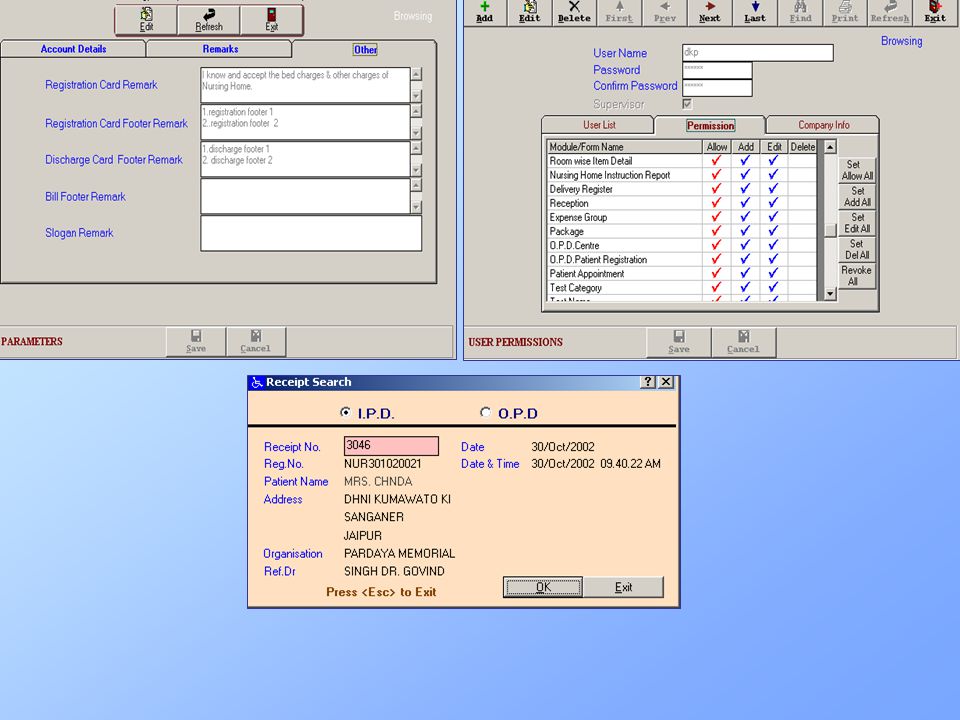Click Set Allow All button

pyautogui.click(x=857, y=170)
